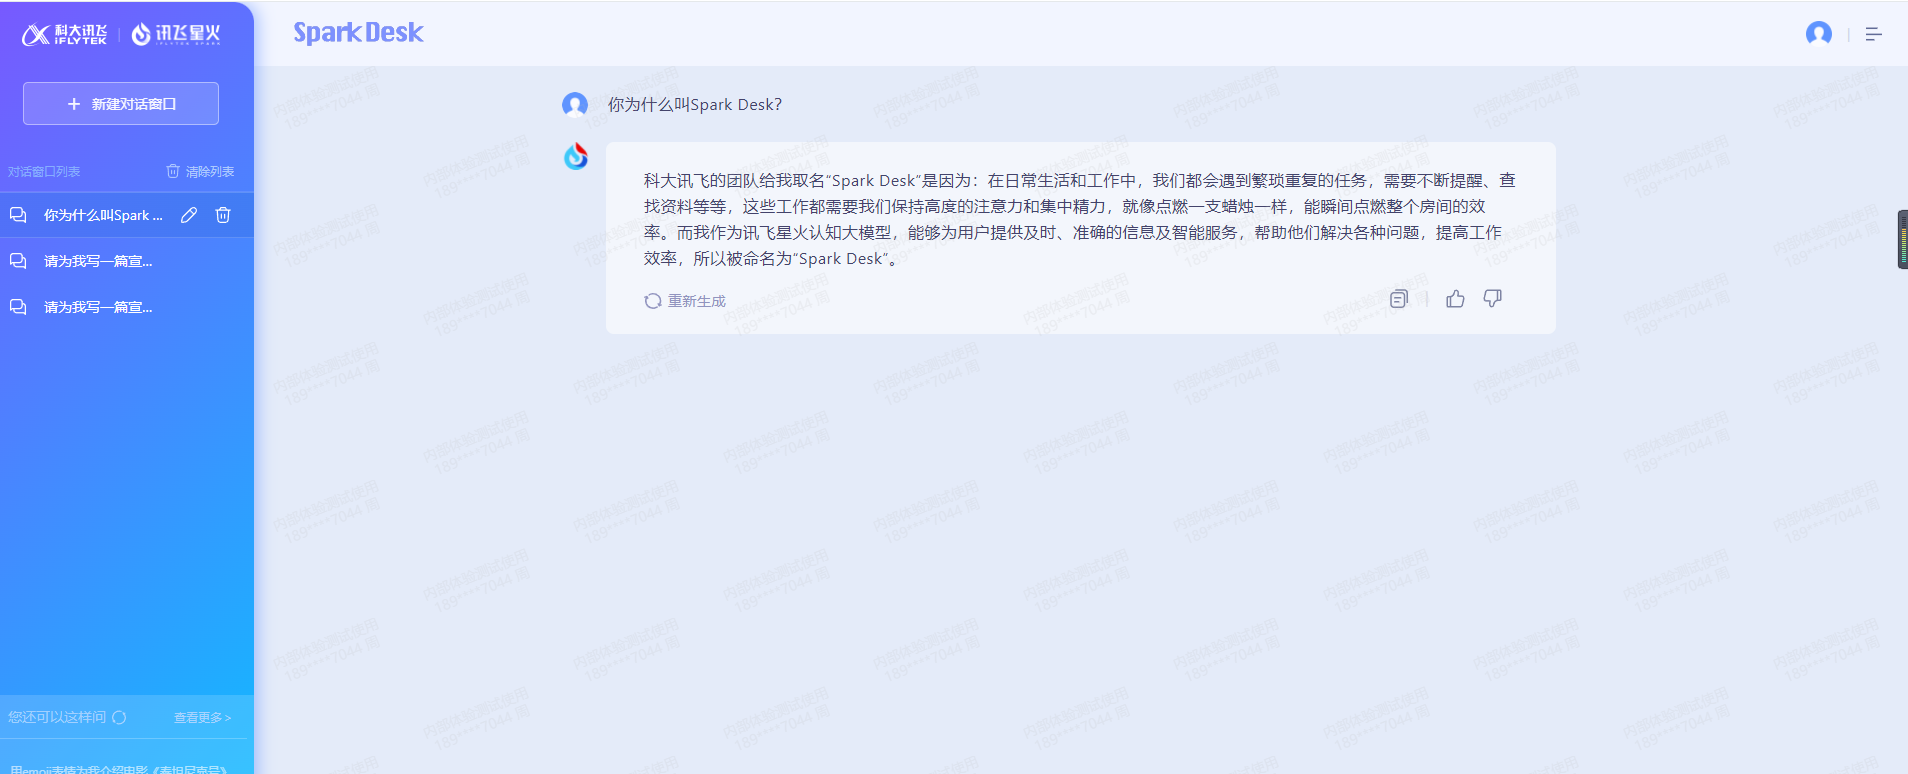Screen dimensions: 1908x774
Task: Create a new chat with 新建对话窗口
Action: (x=121, y=104)
